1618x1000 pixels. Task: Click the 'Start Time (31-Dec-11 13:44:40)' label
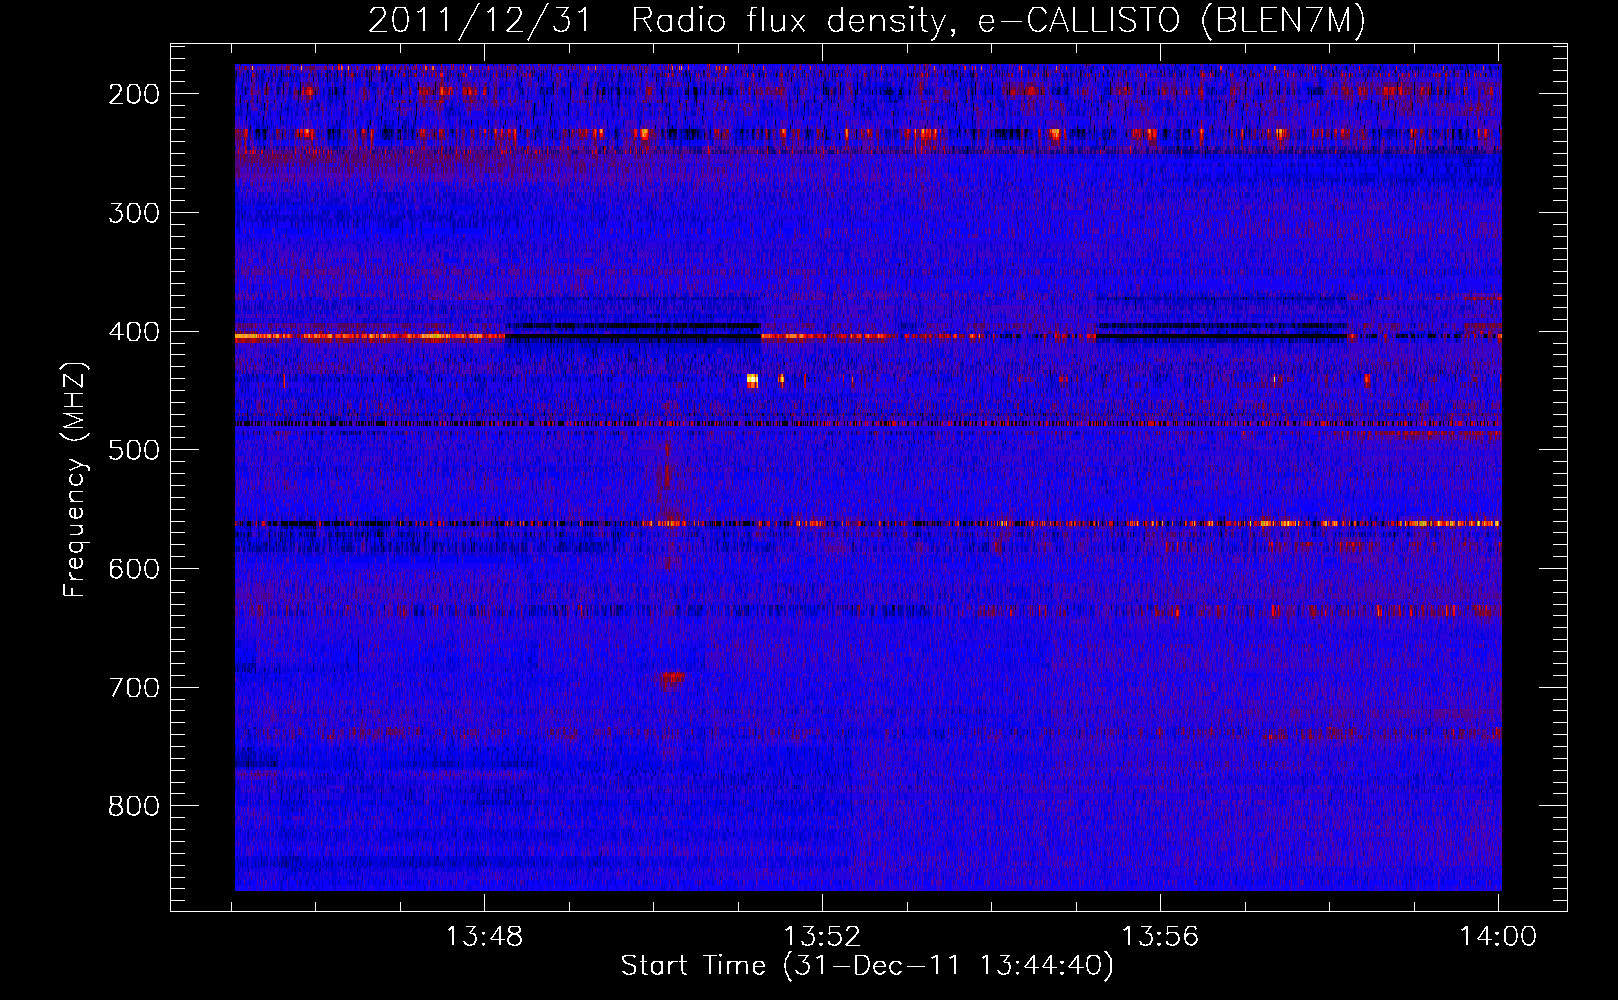tap(867, 966)
